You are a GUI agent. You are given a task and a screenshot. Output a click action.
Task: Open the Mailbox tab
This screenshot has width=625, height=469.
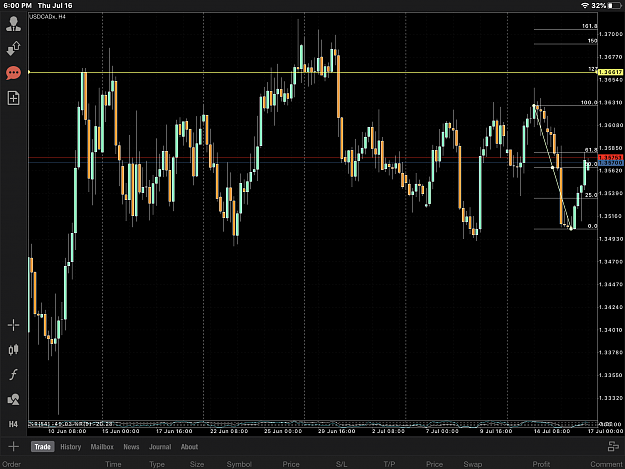(x=102, y=447)
